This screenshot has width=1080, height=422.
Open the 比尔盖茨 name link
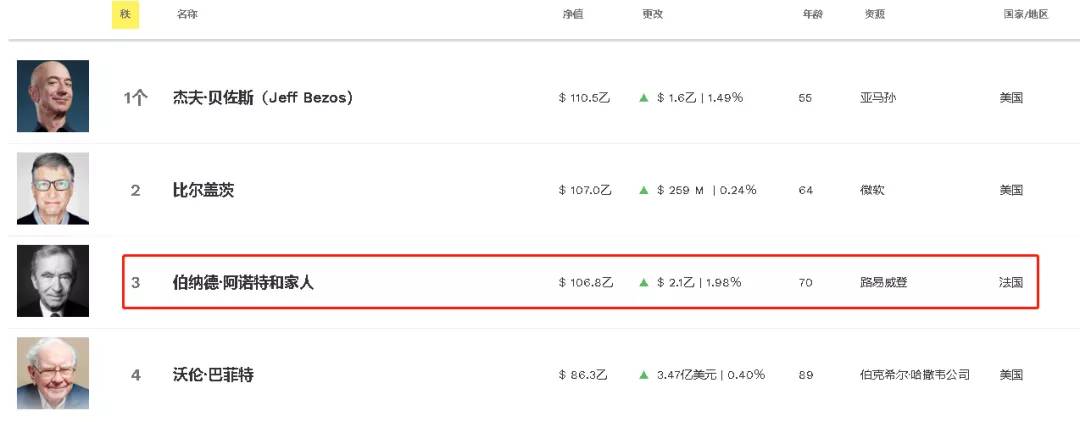coord(204,190)
